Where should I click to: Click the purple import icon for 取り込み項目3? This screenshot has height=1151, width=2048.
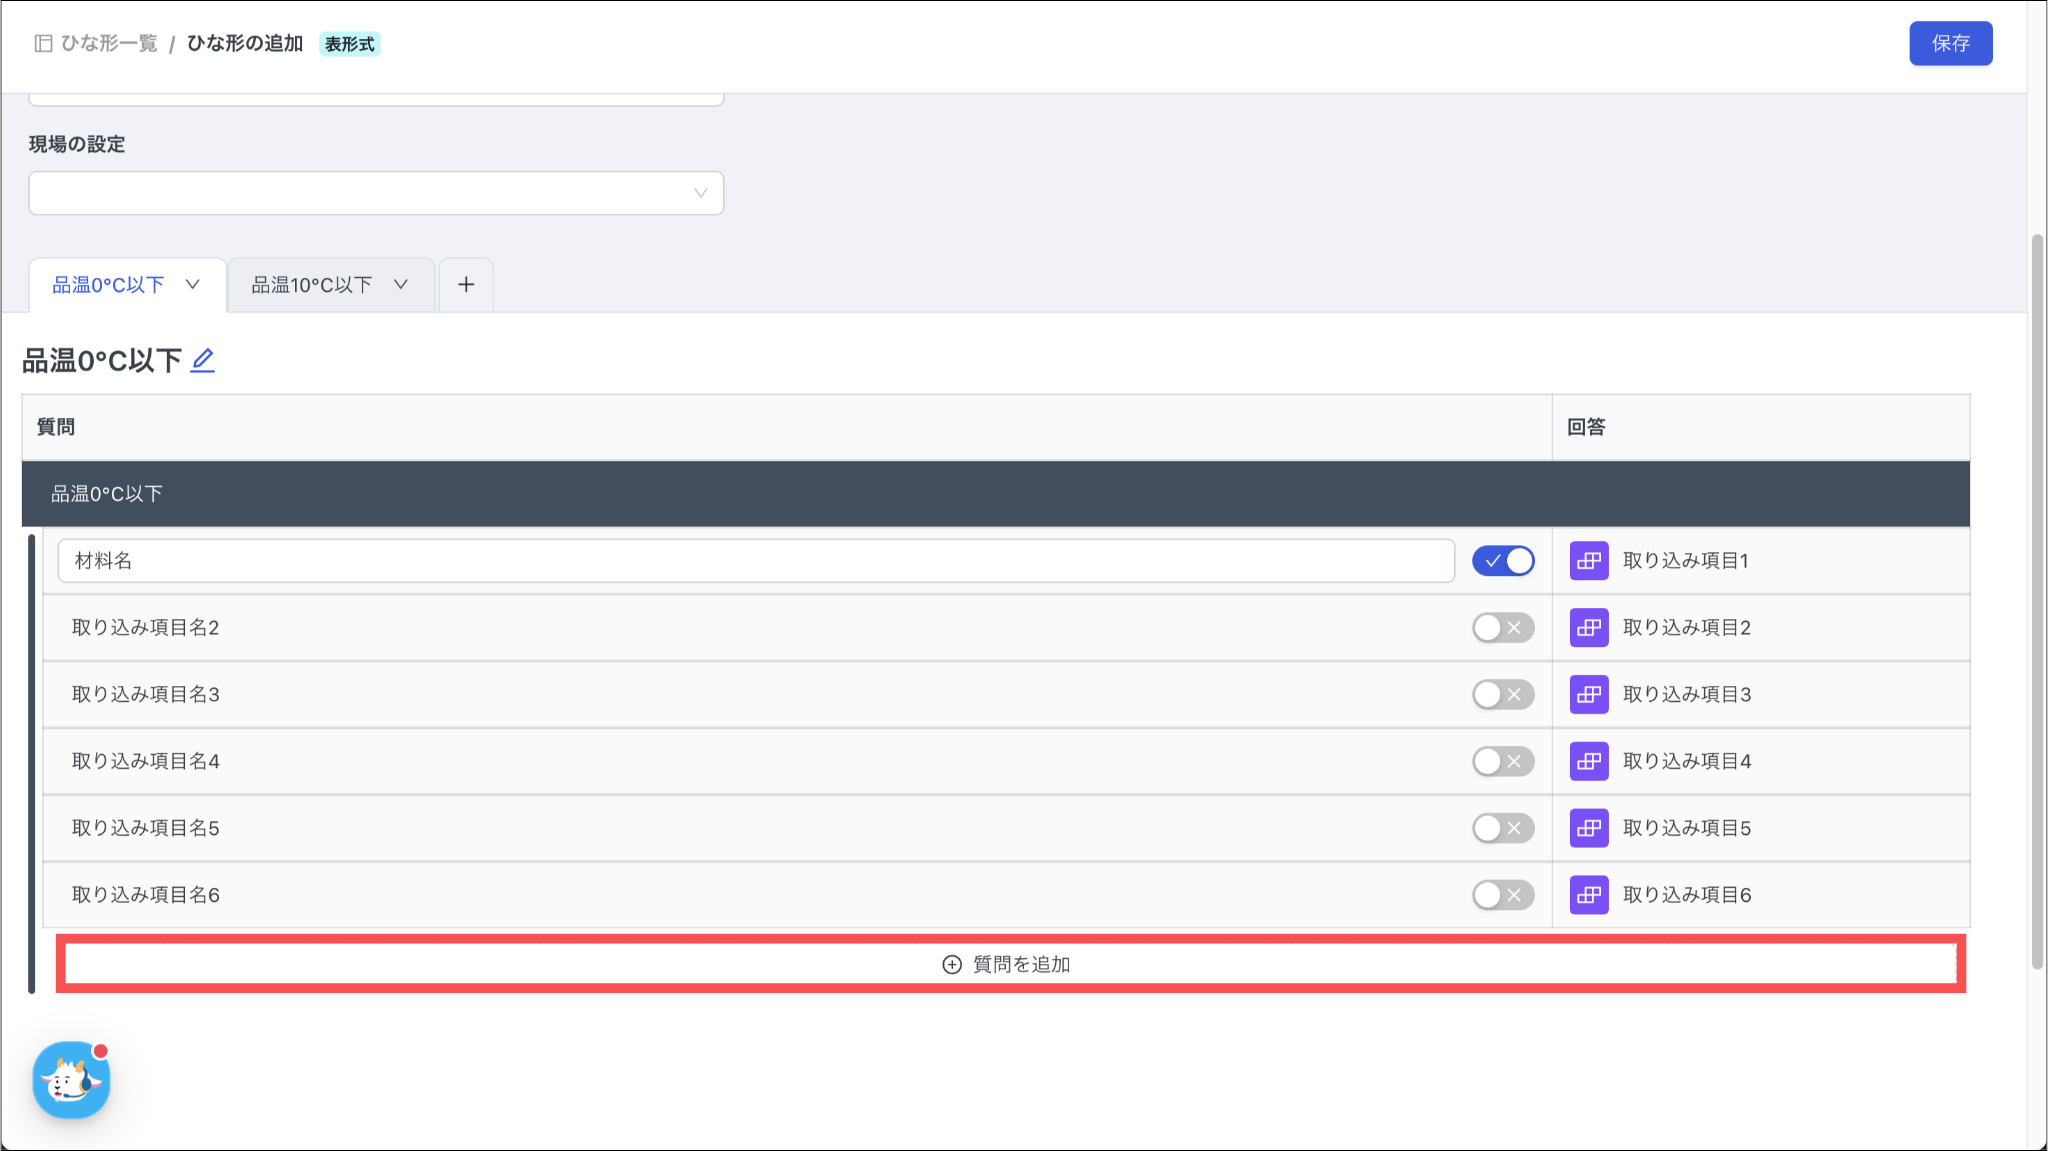(1588, 694)
